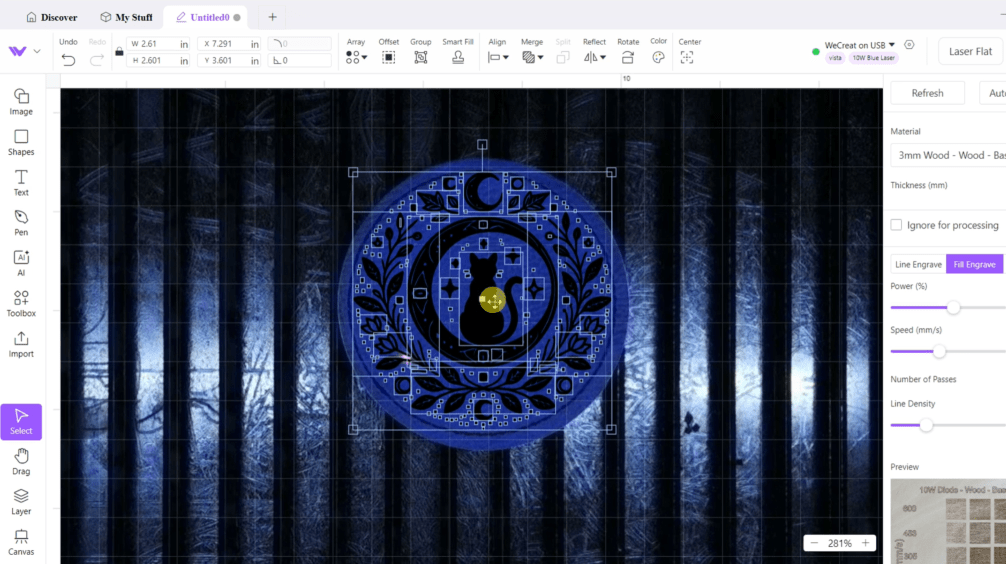Open the My Stuff tab
Screen dimensions: 1006x564
[x=126, y=17]
